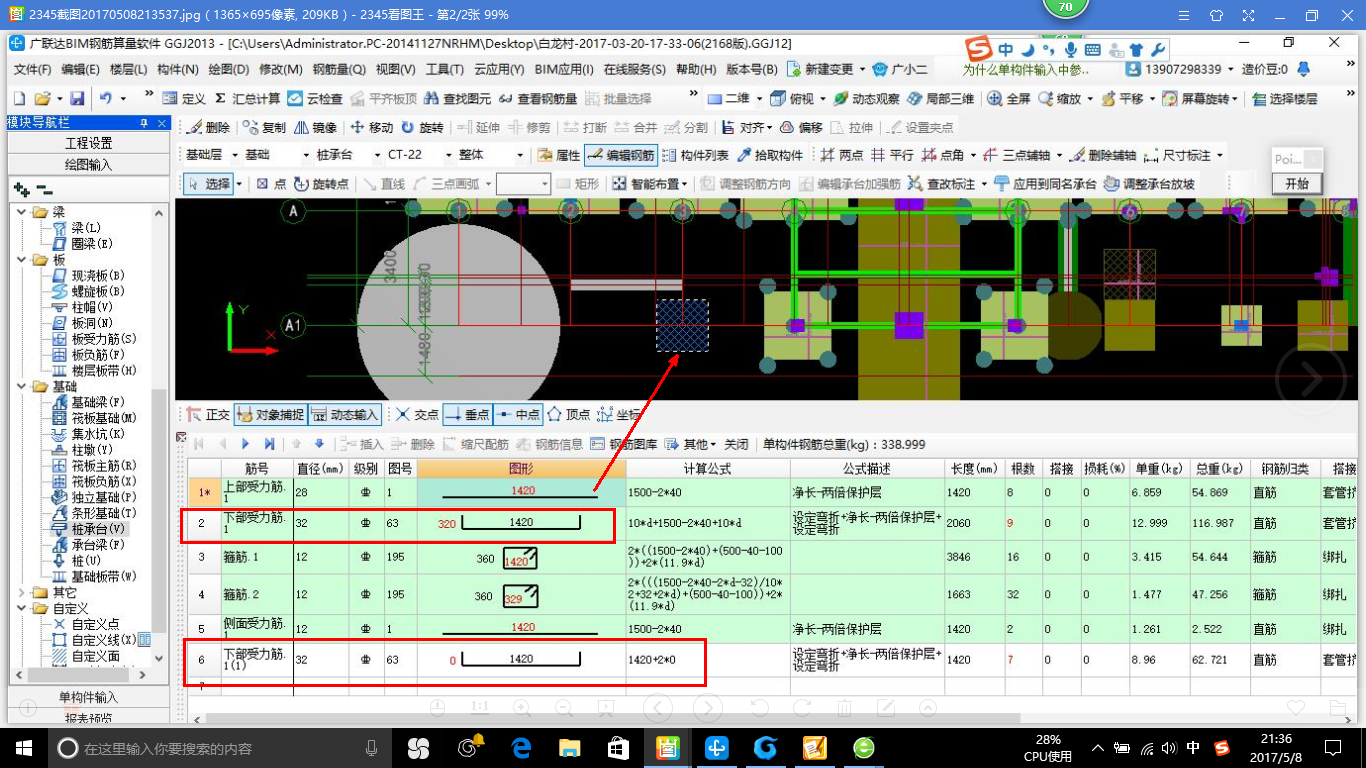Click the 汇总计算 sum calculate tool
1366x768 pixels.
[247, 99]
